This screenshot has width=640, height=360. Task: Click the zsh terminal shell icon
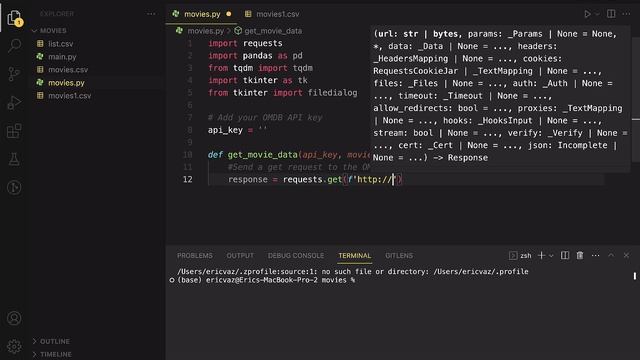pyautogui.click(x=513, y=256)
